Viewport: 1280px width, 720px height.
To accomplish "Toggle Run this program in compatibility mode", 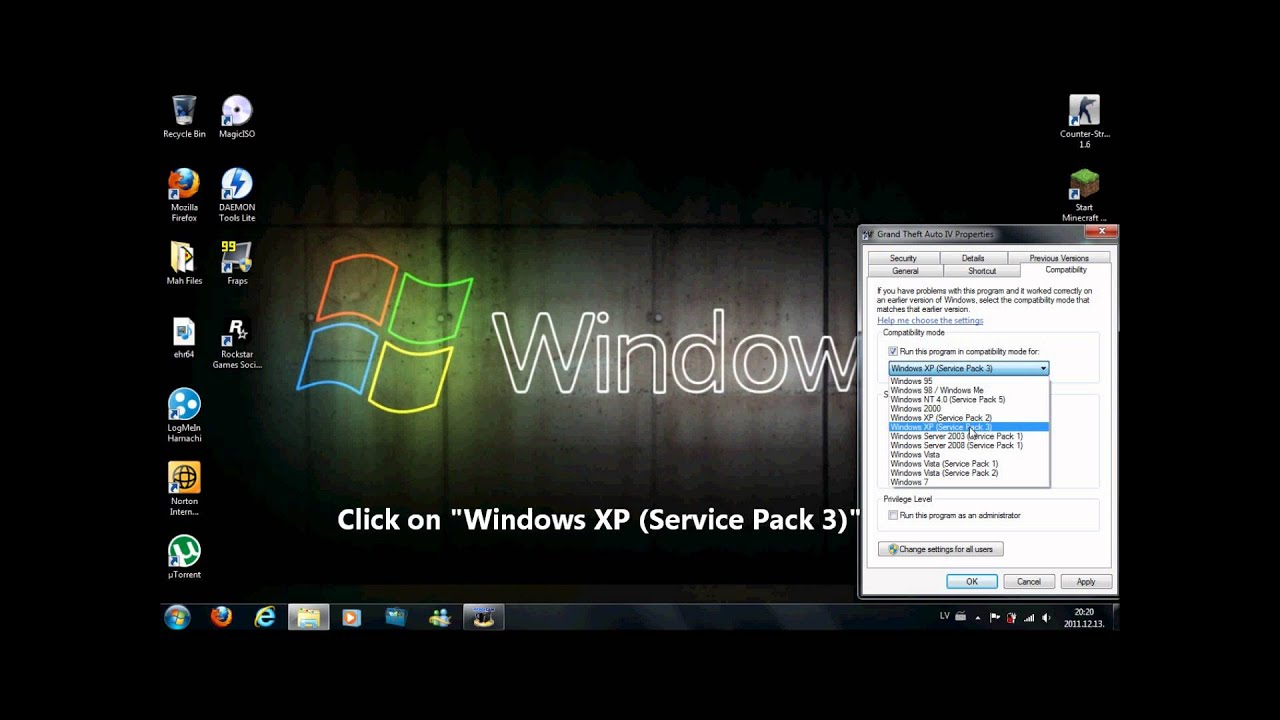I will [x=893, y=352].
